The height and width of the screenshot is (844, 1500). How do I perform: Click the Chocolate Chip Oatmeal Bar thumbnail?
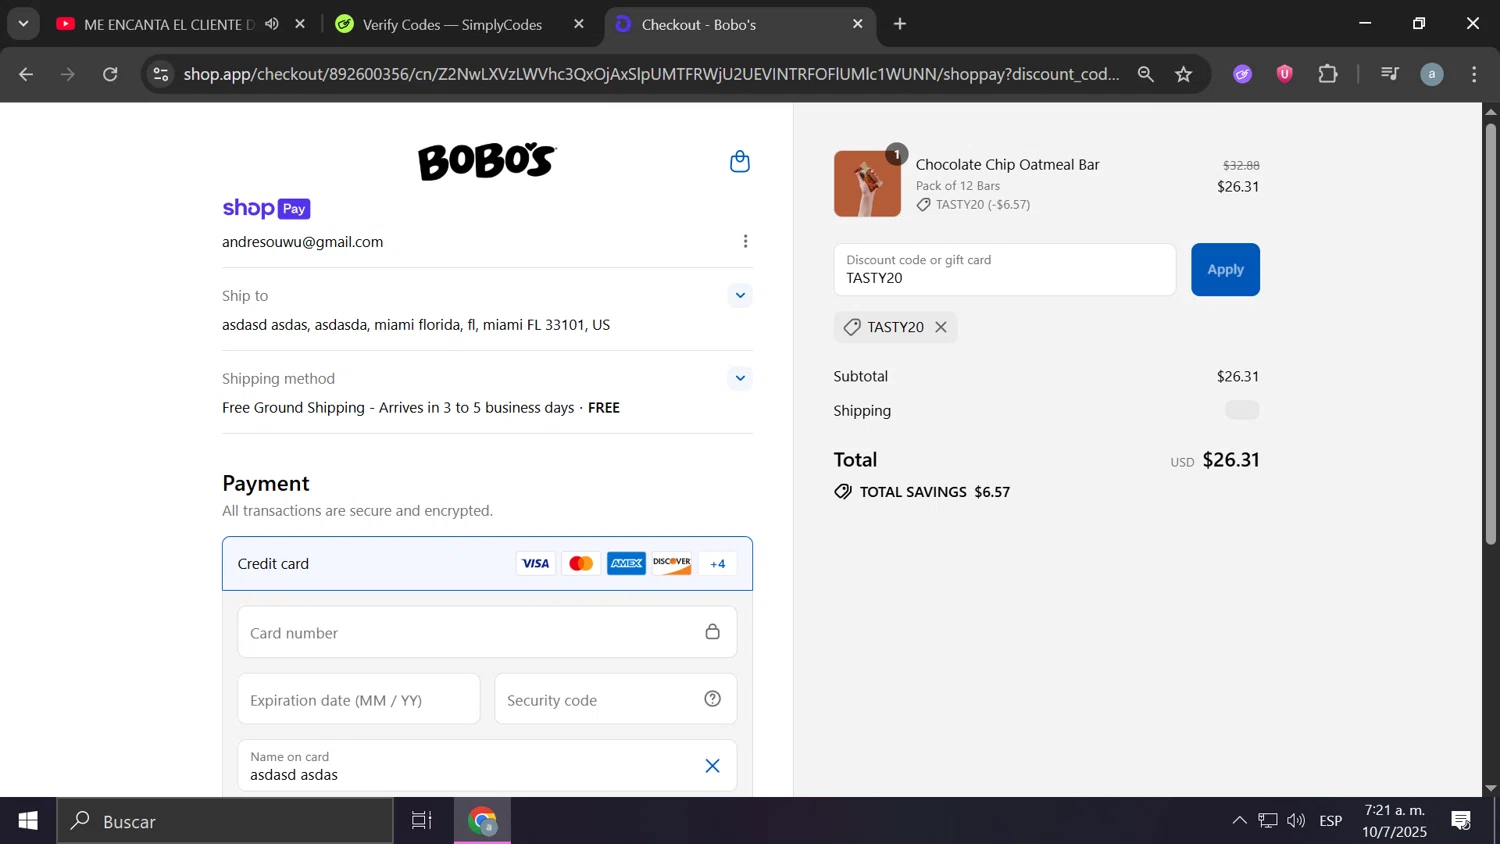pos(867,184)
